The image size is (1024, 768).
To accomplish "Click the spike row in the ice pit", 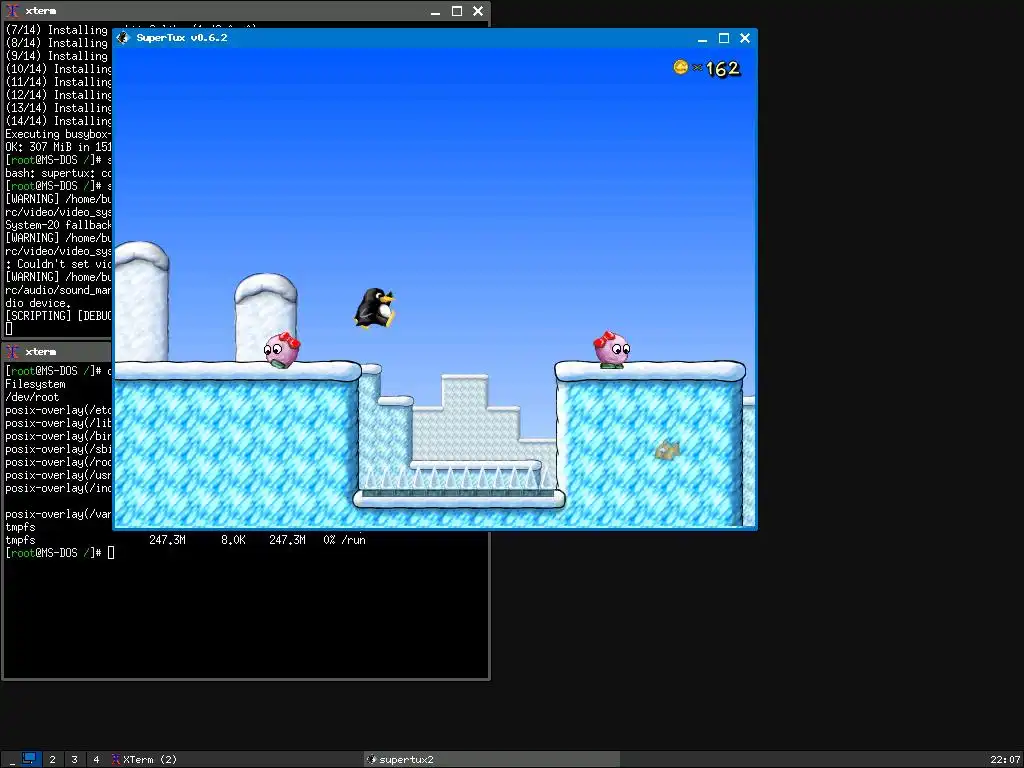I will pyautogui.click(x=458, y=478).
